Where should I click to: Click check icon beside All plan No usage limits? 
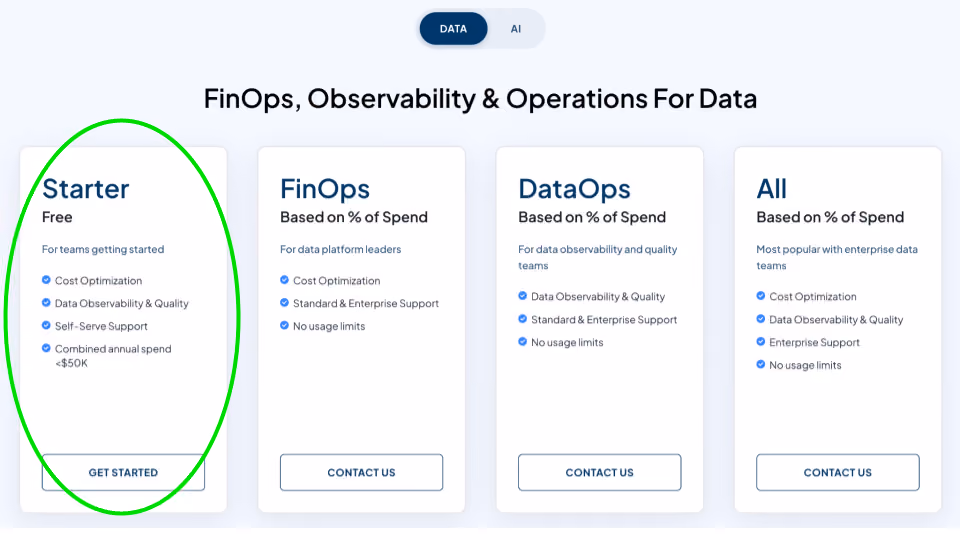point(760,364)
